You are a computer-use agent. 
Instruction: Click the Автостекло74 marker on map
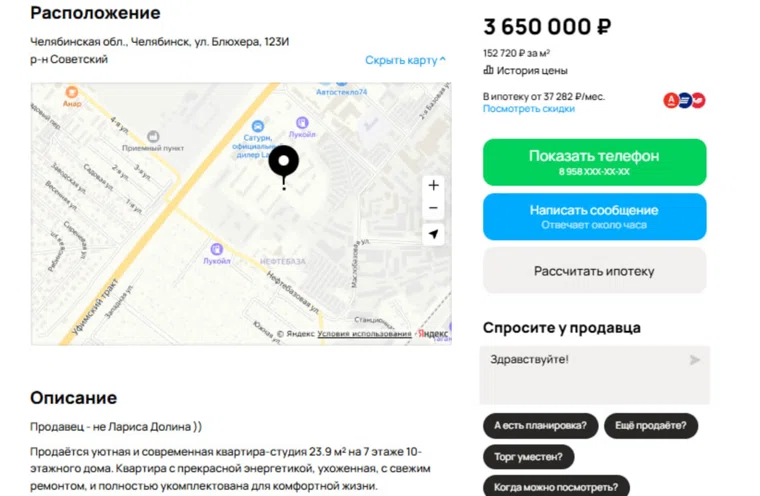point(340,90)
